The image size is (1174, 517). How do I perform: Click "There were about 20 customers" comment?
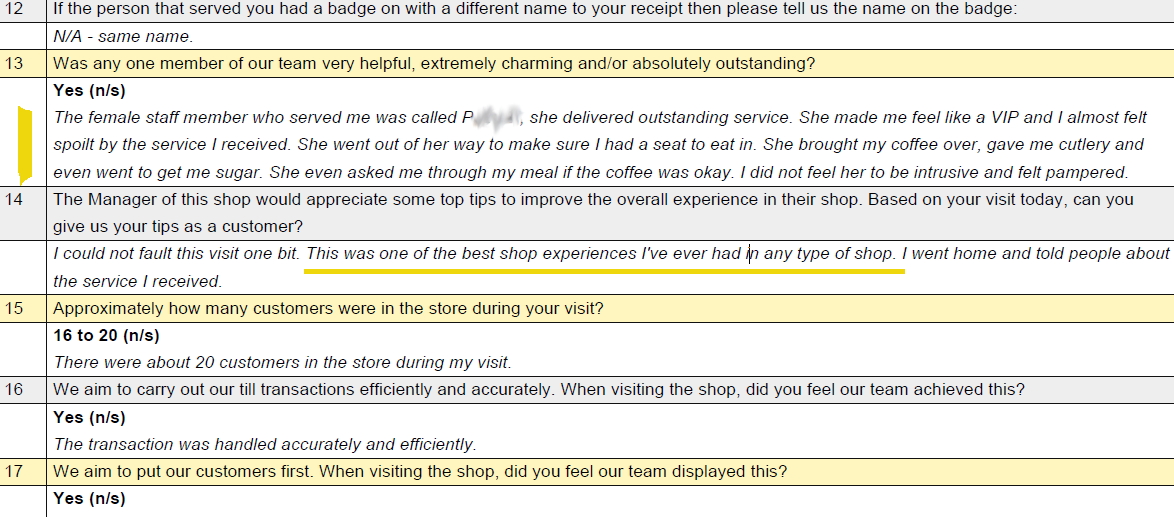coord(281,362)
